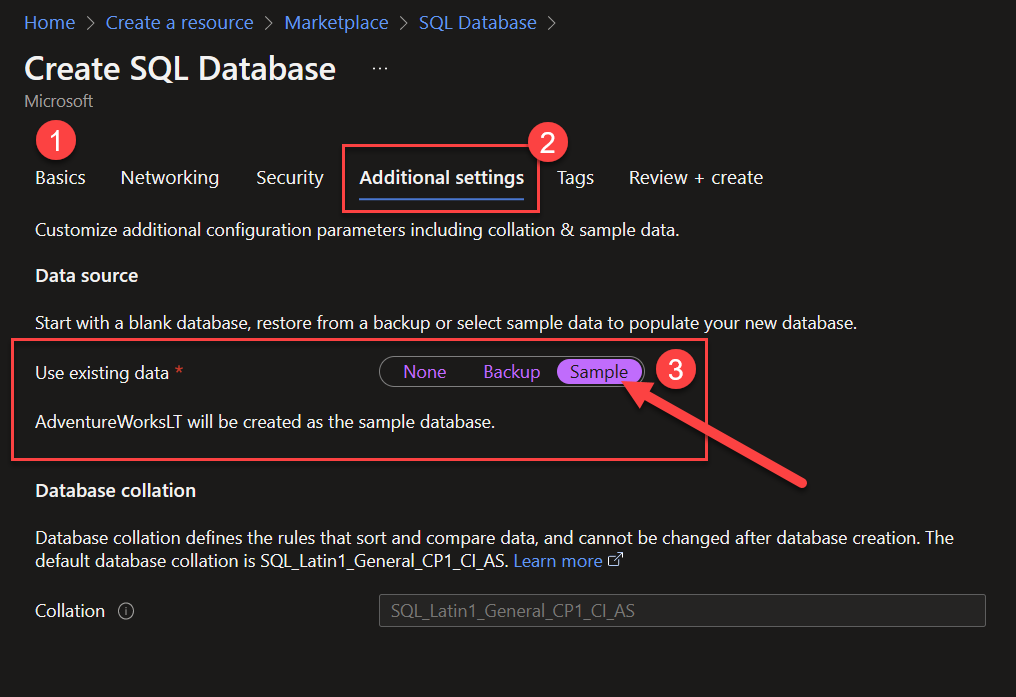The width and height of the screenshot is (1016, 697).
Task: Go to Create a resource breadcrumb
Action: point(179,23)
